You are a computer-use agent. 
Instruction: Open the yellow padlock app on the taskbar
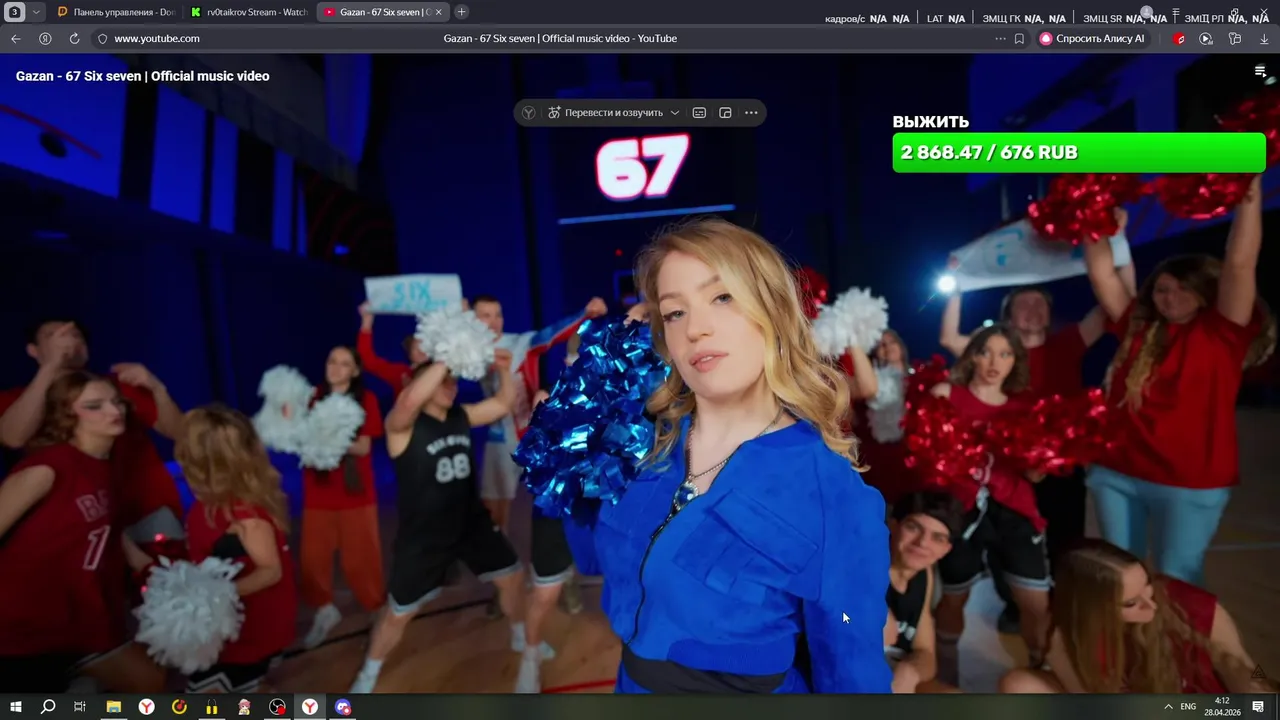coord(211,707)
